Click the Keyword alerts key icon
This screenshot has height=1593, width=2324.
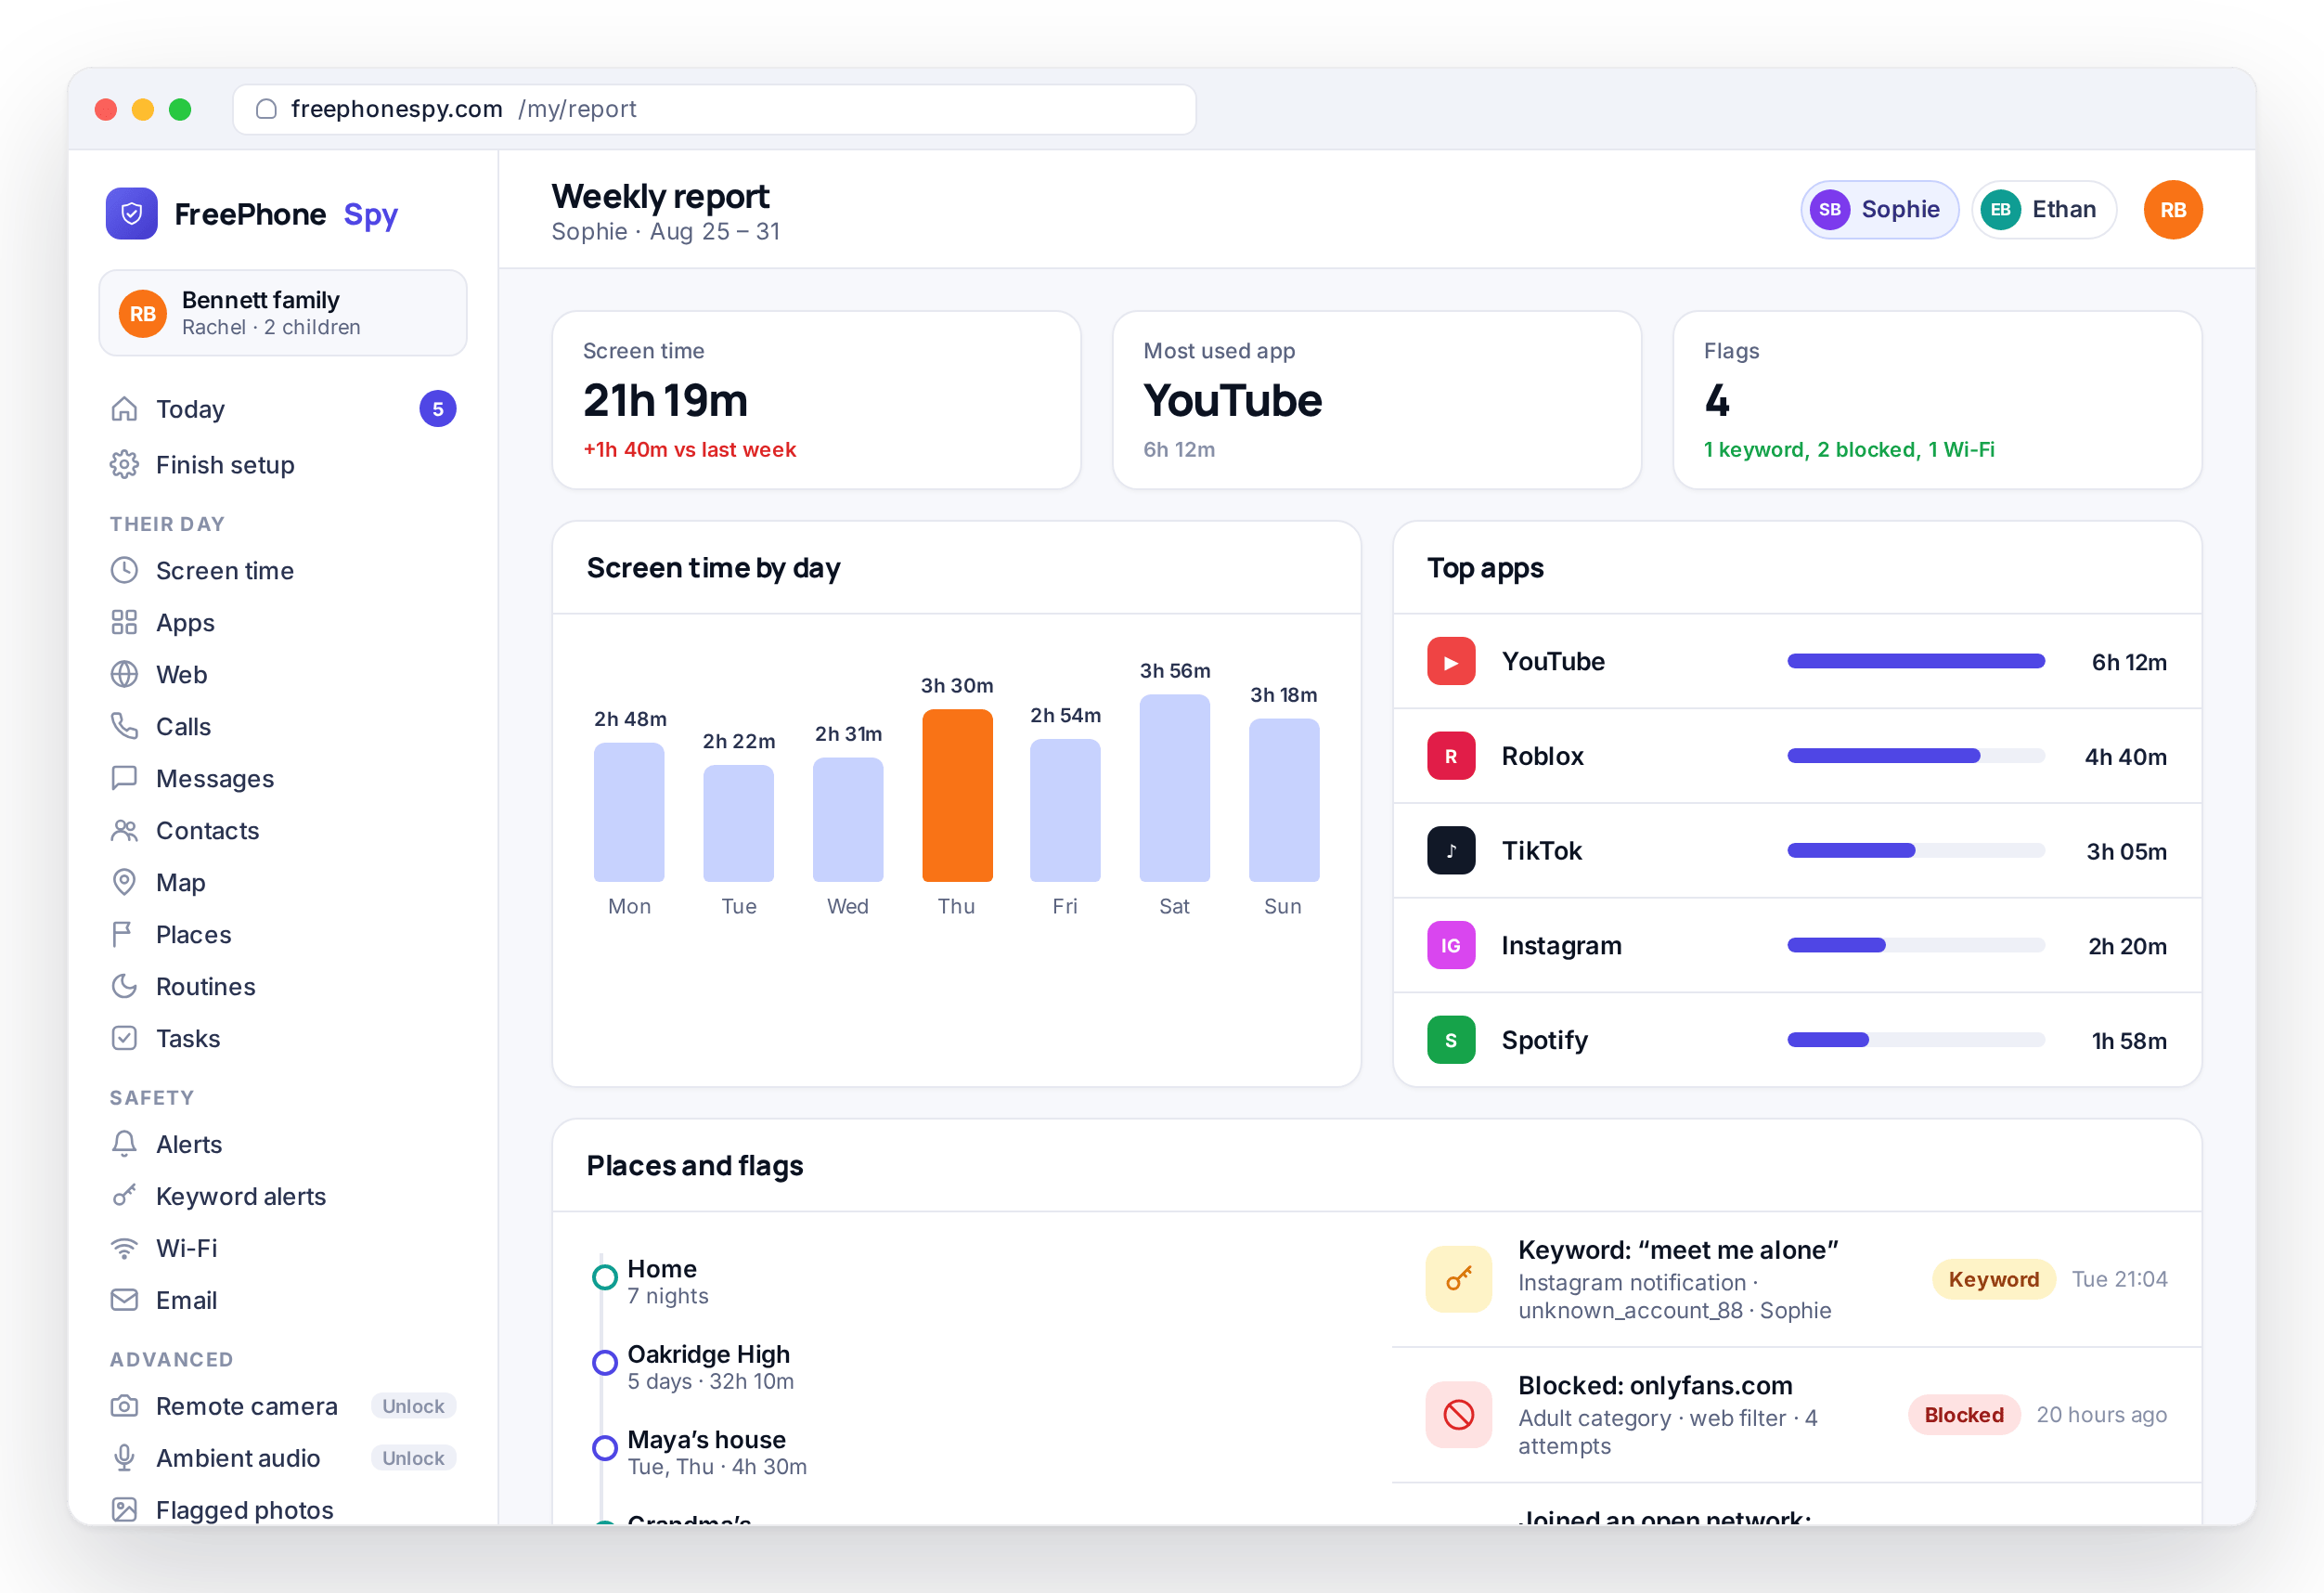coord(124,1197)
